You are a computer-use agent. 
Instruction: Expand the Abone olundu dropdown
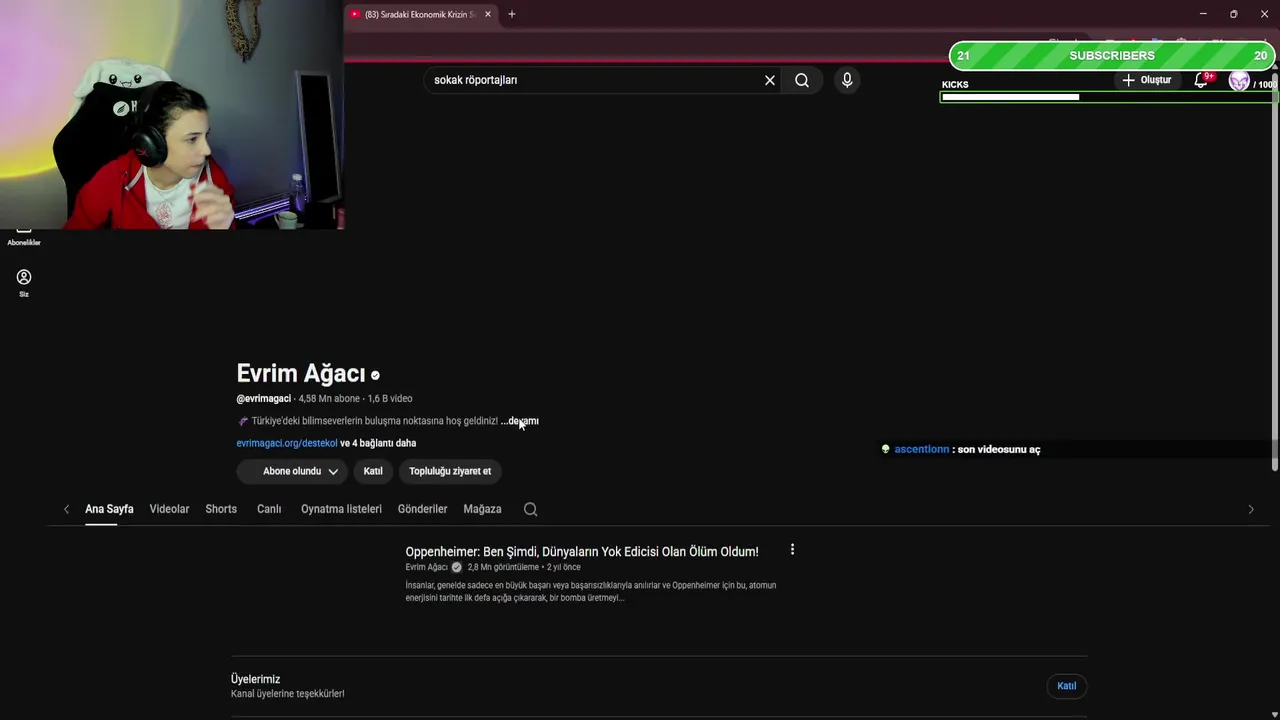click(292, 471)
